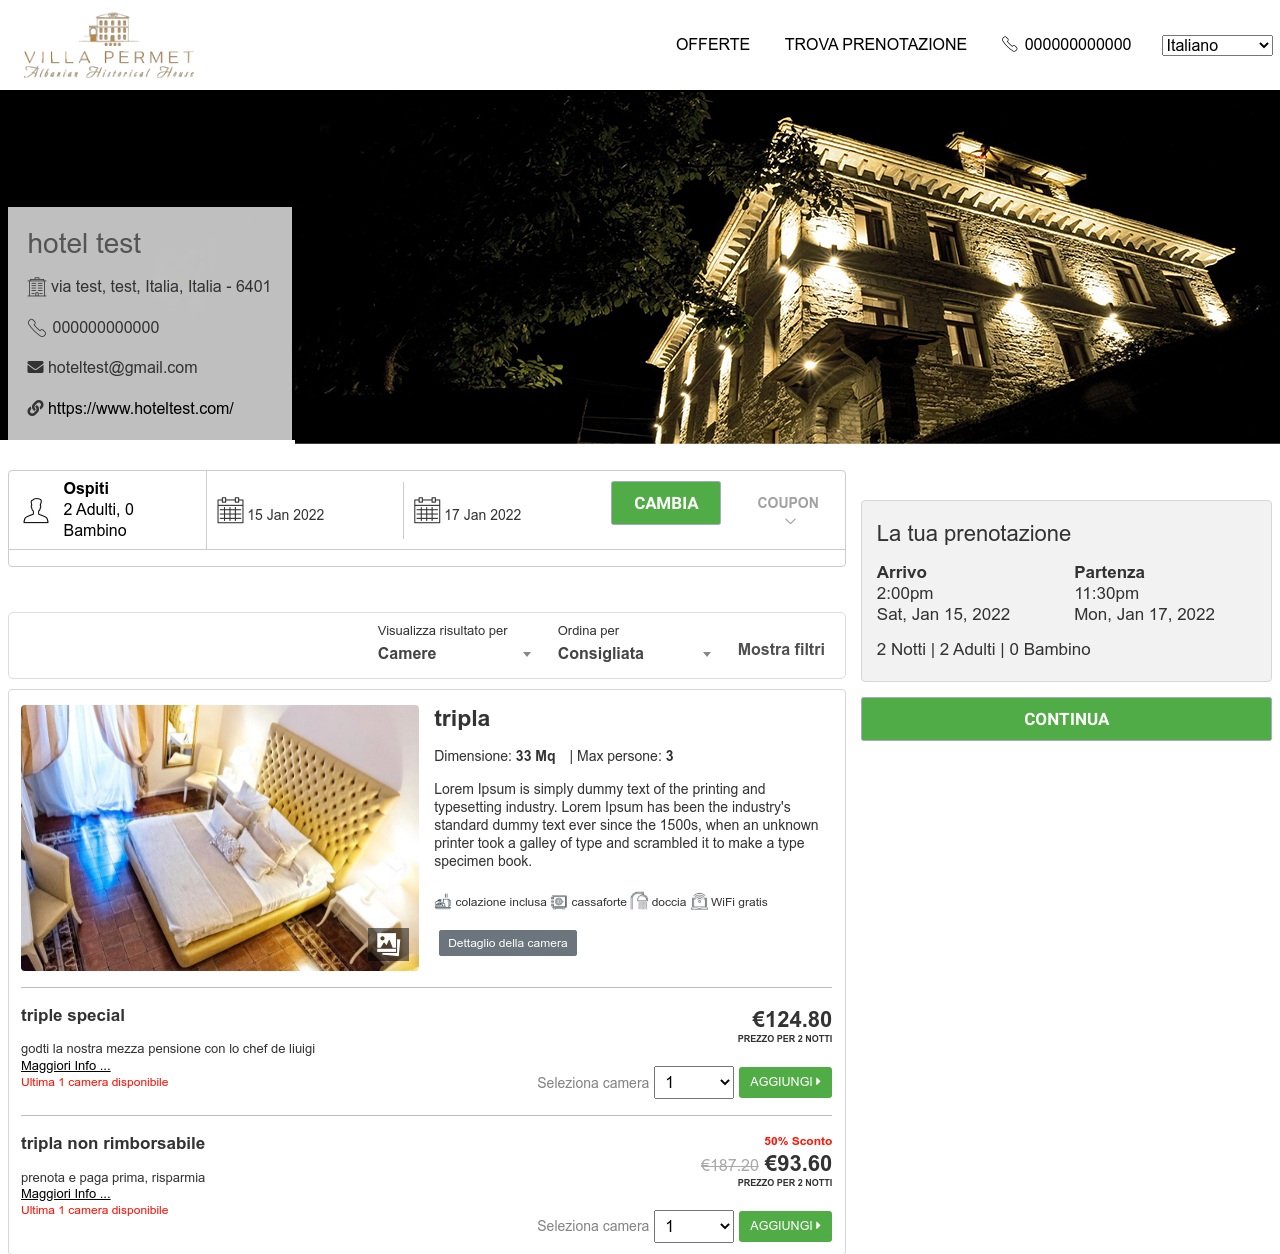Screen dimensions: 1280x1254
Task: Click the WiFi gratis amenity icon
Action: pos(699,902)
